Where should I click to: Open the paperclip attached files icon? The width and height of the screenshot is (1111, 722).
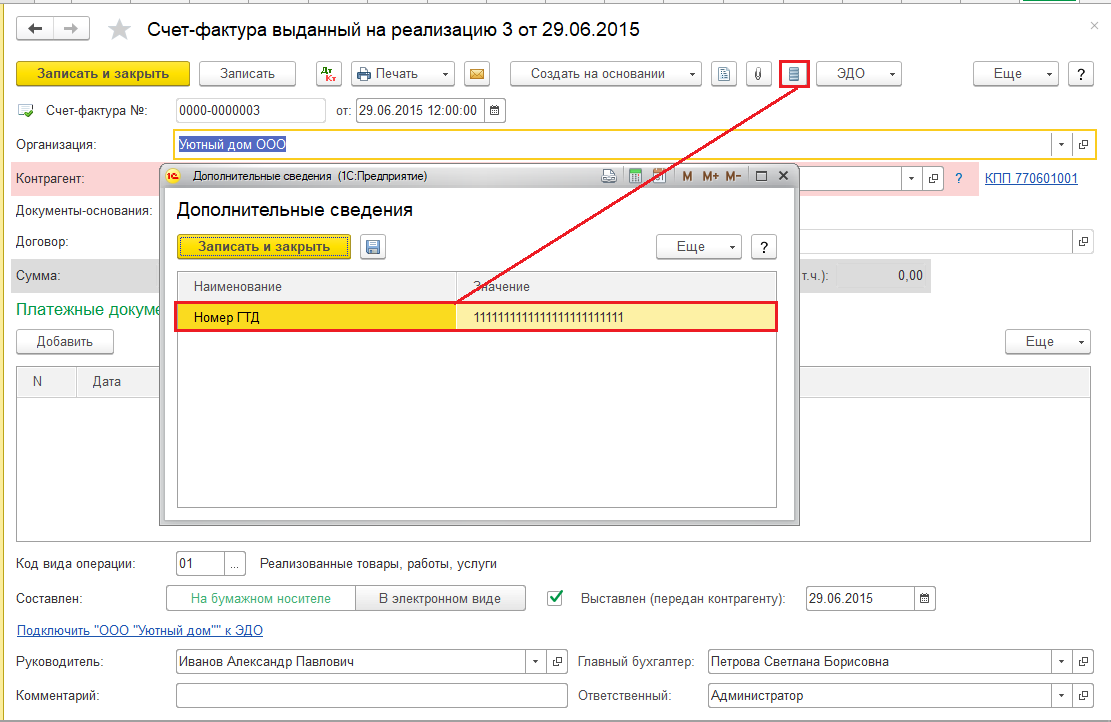click(758, 74)
